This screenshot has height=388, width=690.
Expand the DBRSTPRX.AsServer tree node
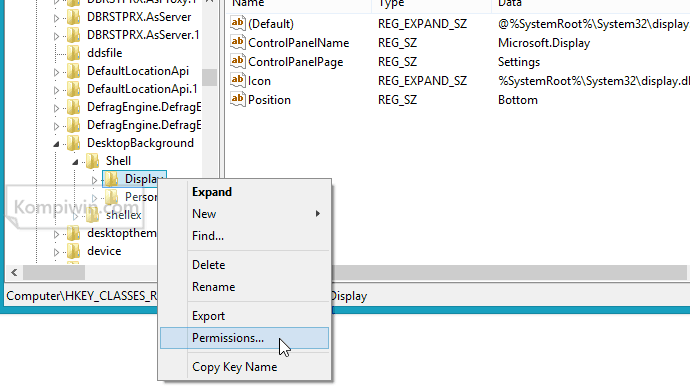[56, 18]
